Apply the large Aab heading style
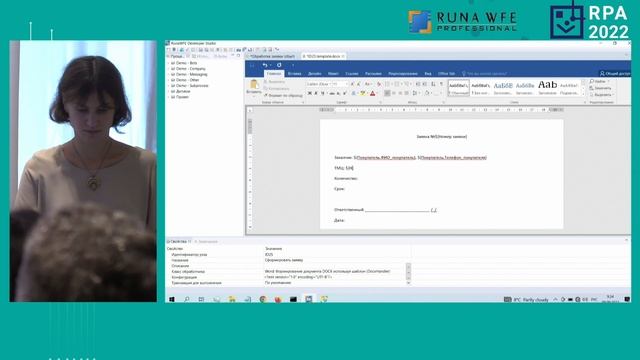The height and width of the screenshot is (360, 640). 547,88
